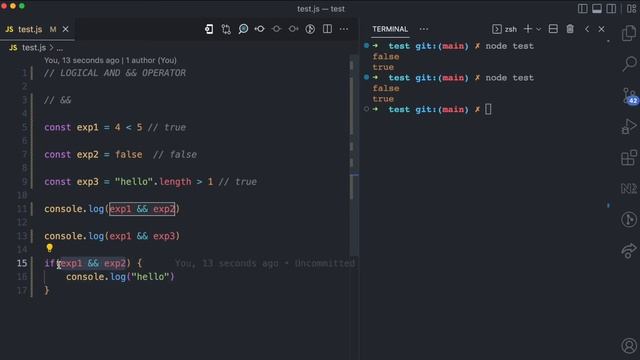This screenshot has height=360, width=640.
Task: Click 'const exp1 = 4 < 5' line
Action: pyautogui.click(x=93, y=127)
